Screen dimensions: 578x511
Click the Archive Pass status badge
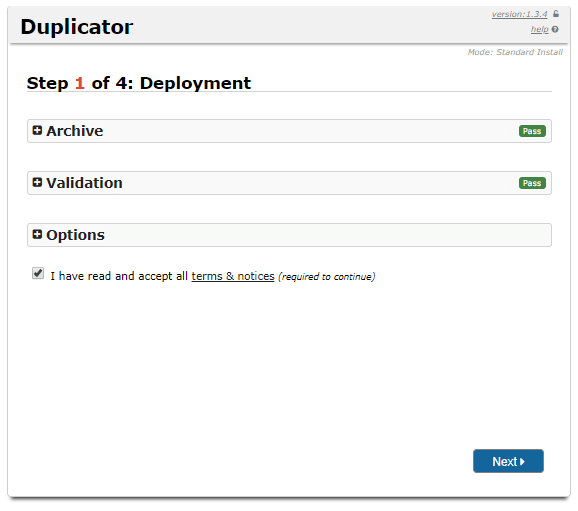(532, 131)
